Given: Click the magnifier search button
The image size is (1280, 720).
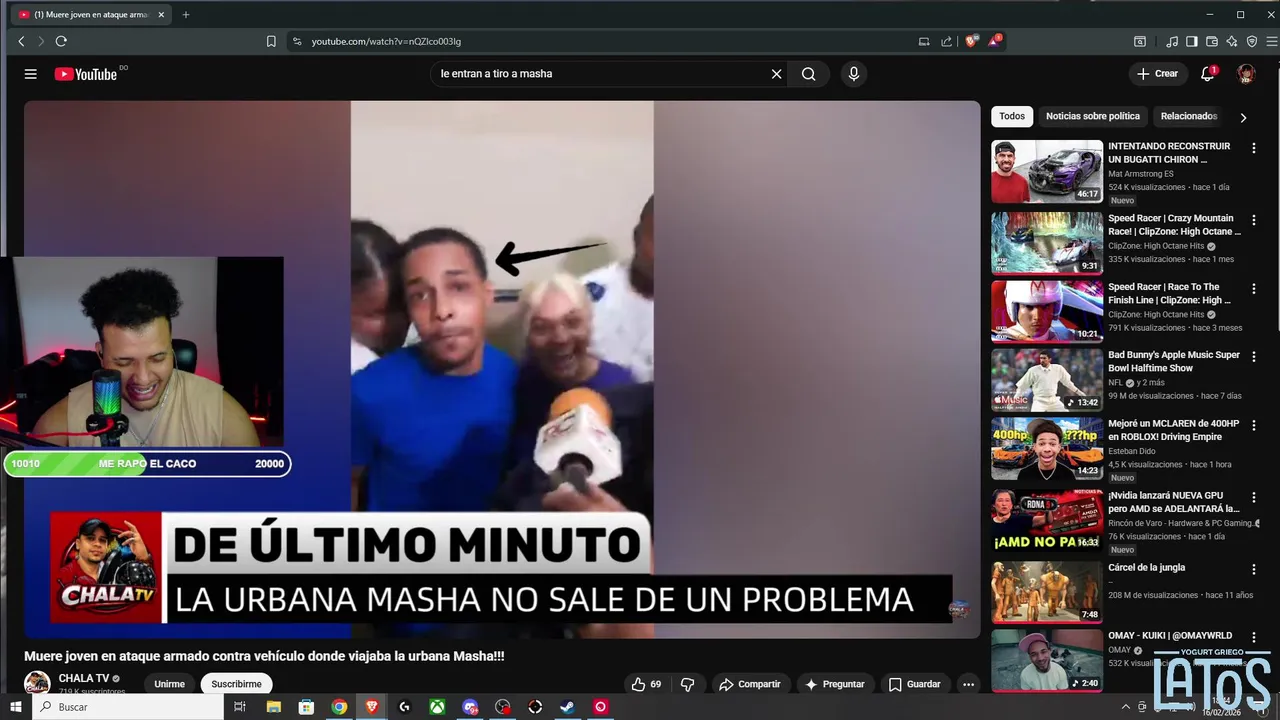Looking at the screenshot, I should 808,74.
